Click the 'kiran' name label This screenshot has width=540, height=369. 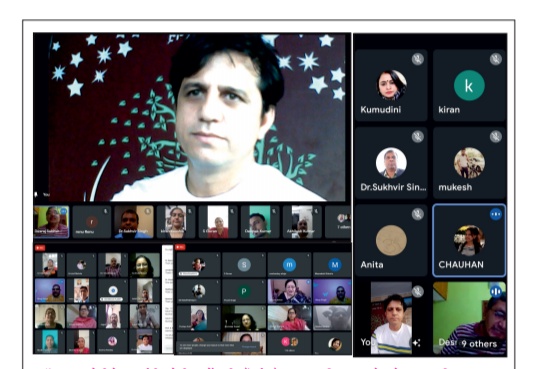pyautogui.click(x=449, y=110)
